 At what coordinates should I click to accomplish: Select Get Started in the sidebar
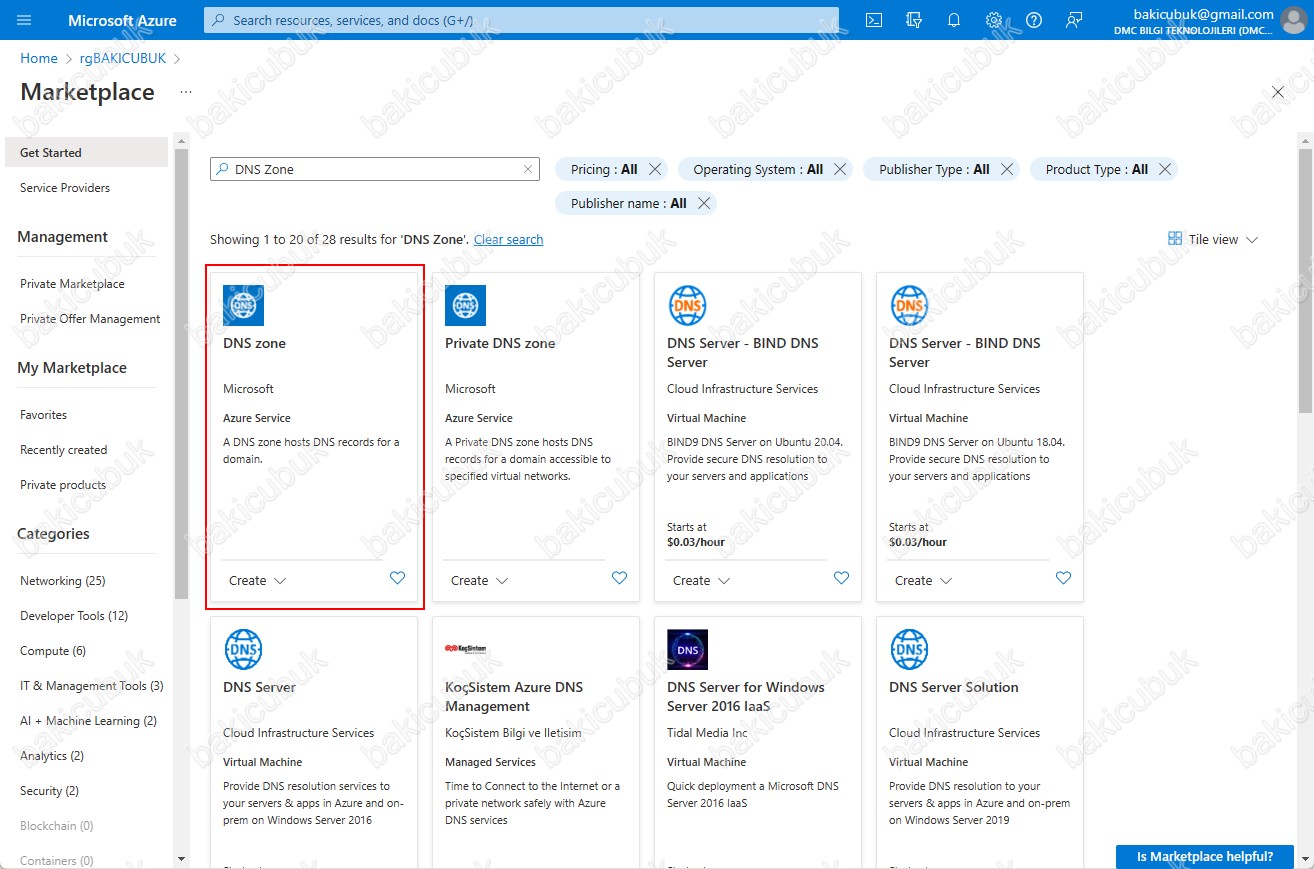tap(87, 153)
